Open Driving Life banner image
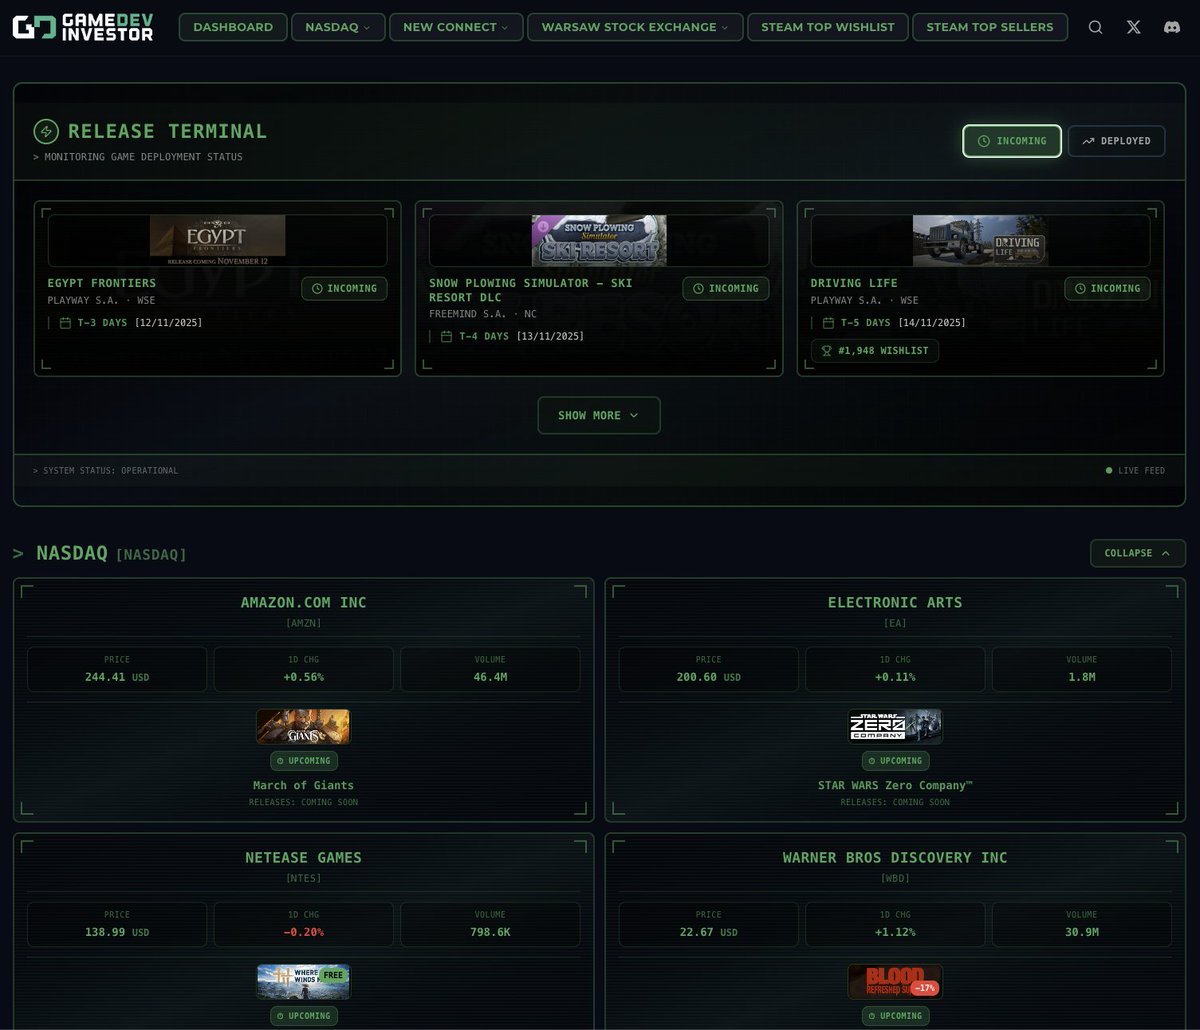The image size is (1200, 1030). coord(980,240)
